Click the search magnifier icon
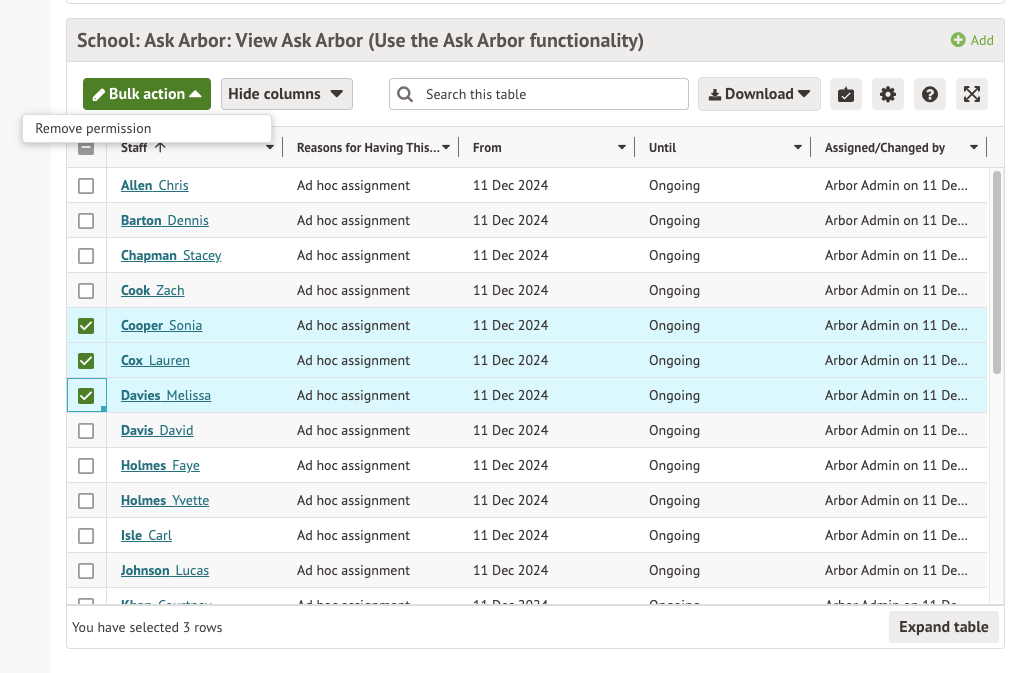This screenshot has width=1014, height=673. pos(404,93)
